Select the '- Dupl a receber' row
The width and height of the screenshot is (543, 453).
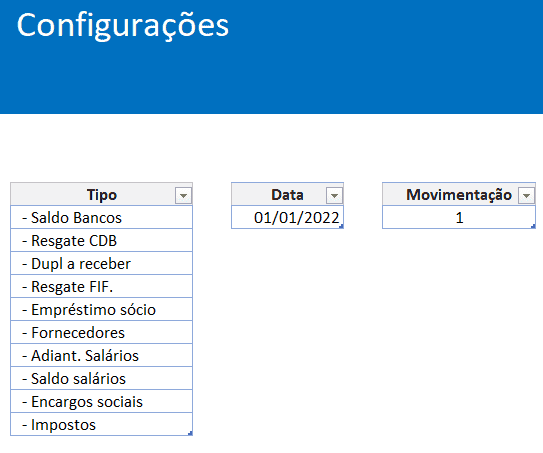(x=101, y=264)
